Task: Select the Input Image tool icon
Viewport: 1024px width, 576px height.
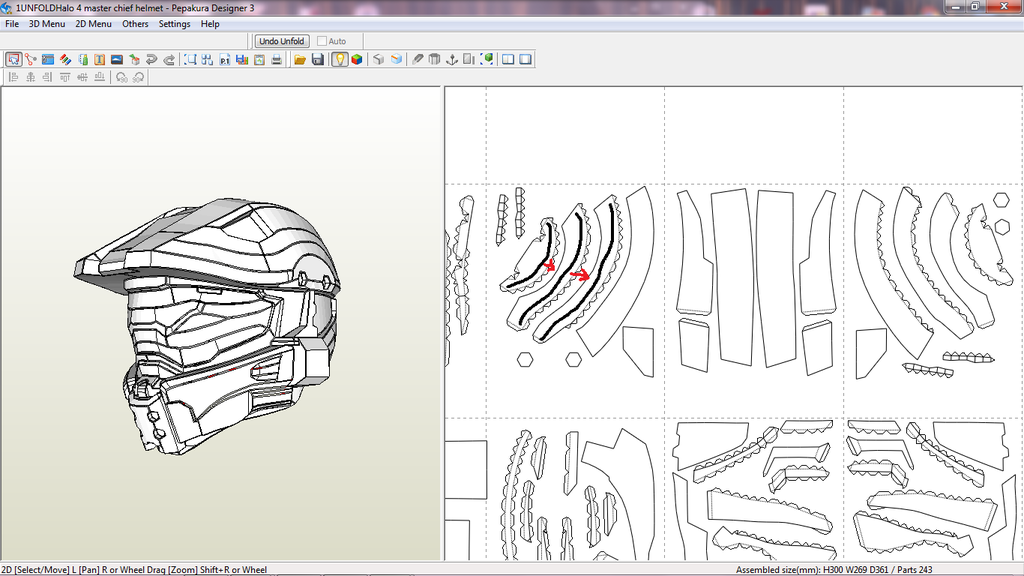Action: [x=117, y=59]
